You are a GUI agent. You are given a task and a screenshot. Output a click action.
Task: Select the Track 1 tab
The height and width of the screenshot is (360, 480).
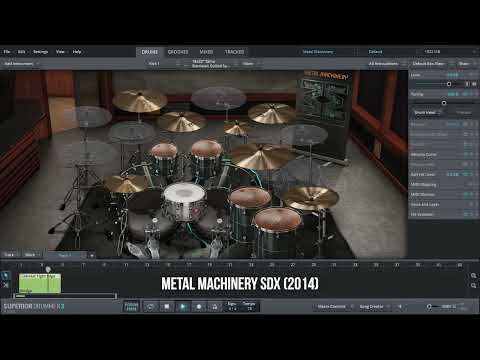point(67,255)
